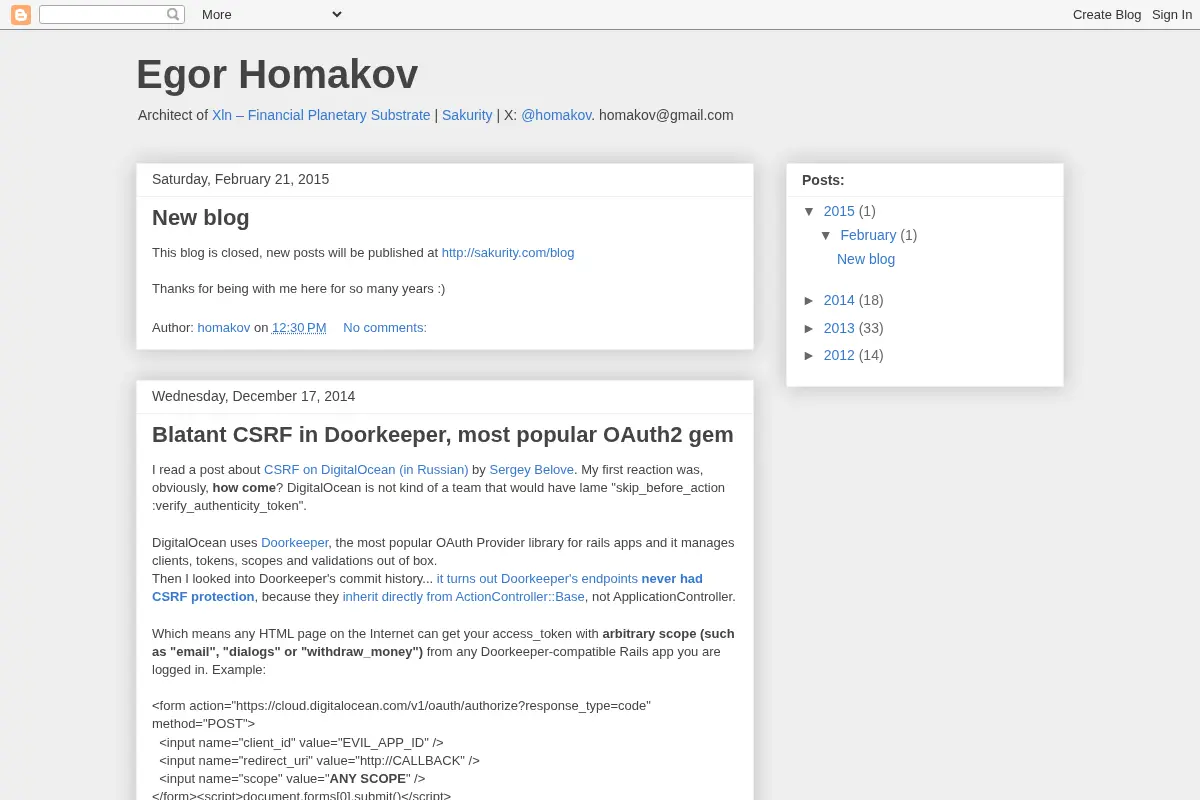Open the 2015 archive link
The height and width of the screenshot is (800, 1200).
tap(839, 211)
